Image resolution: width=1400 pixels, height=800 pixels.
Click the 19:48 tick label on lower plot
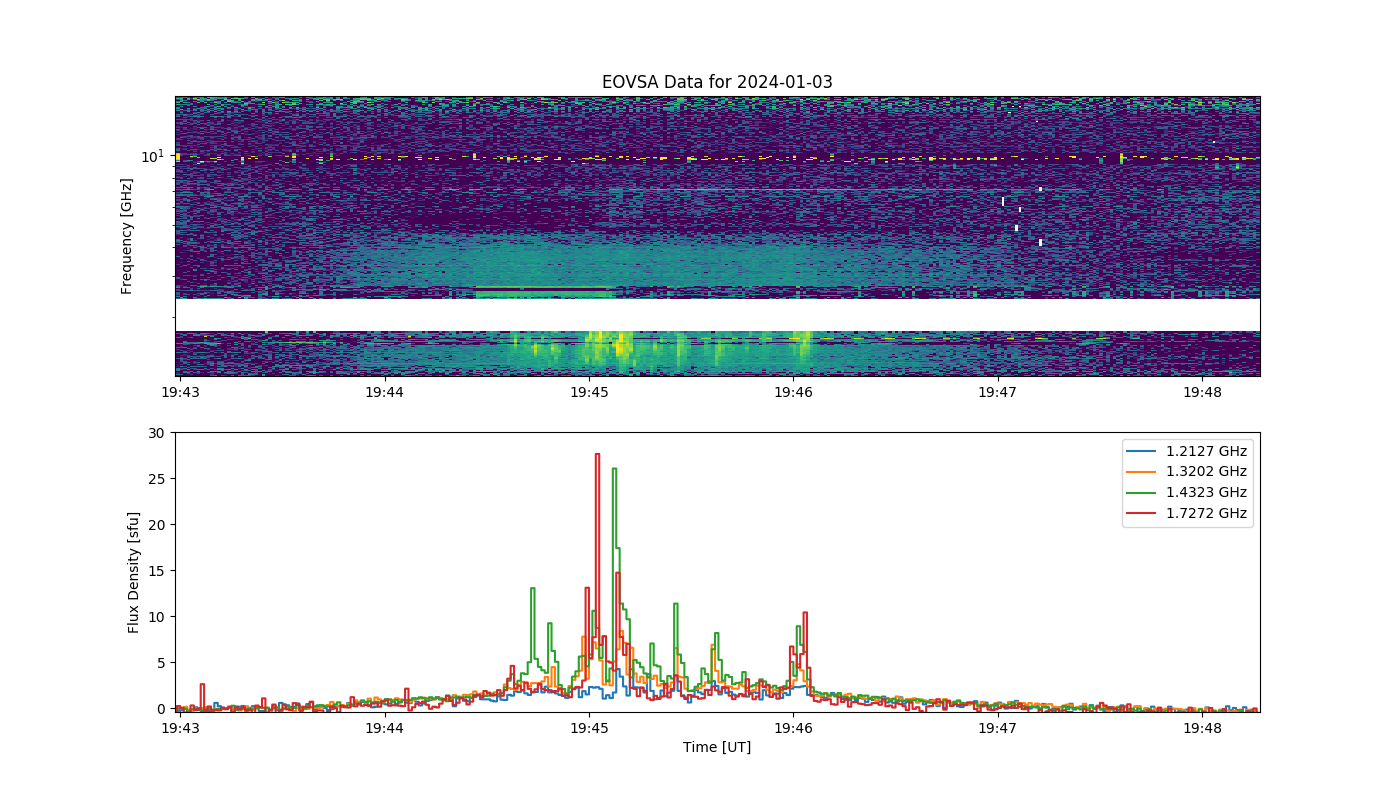[1202, 728]
